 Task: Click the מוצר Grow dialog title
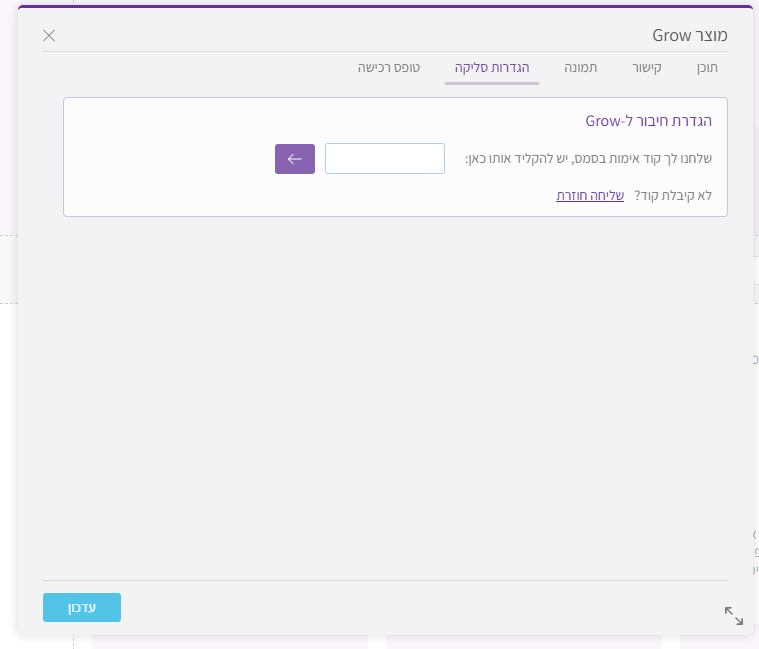[684, 35]
